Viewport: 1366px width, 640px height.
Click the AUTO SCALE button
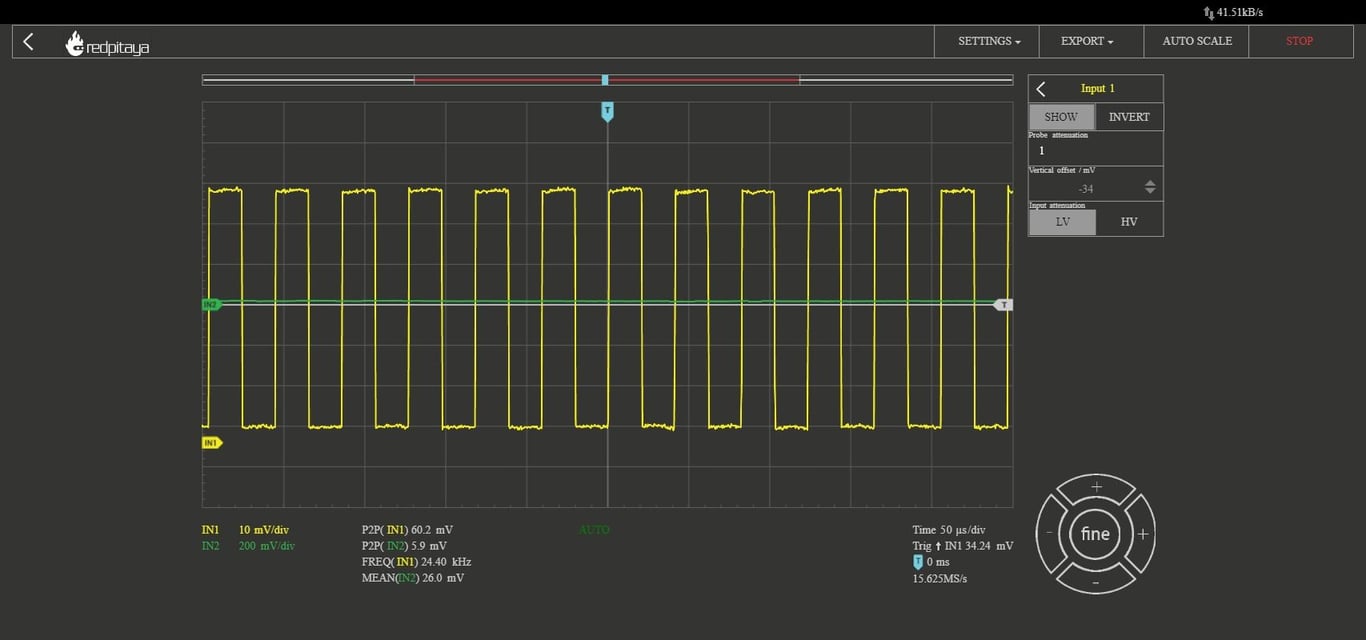[x=1197, y=41]
